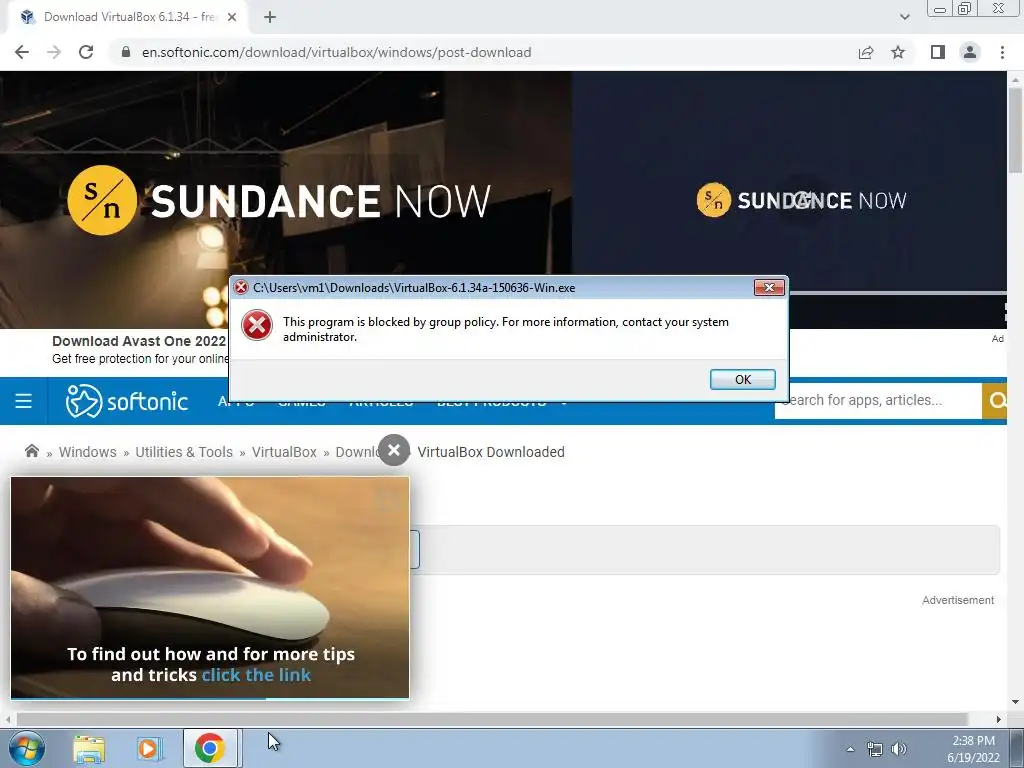Open Windows breadcrumb link
The image size is (1024, 768).
point(88,452)
